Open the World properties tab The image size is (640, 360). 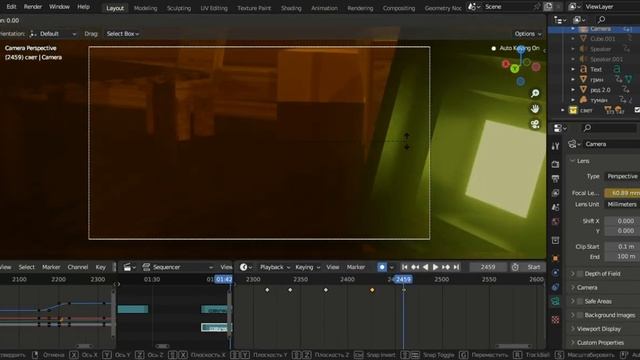[x=555, y=222]
